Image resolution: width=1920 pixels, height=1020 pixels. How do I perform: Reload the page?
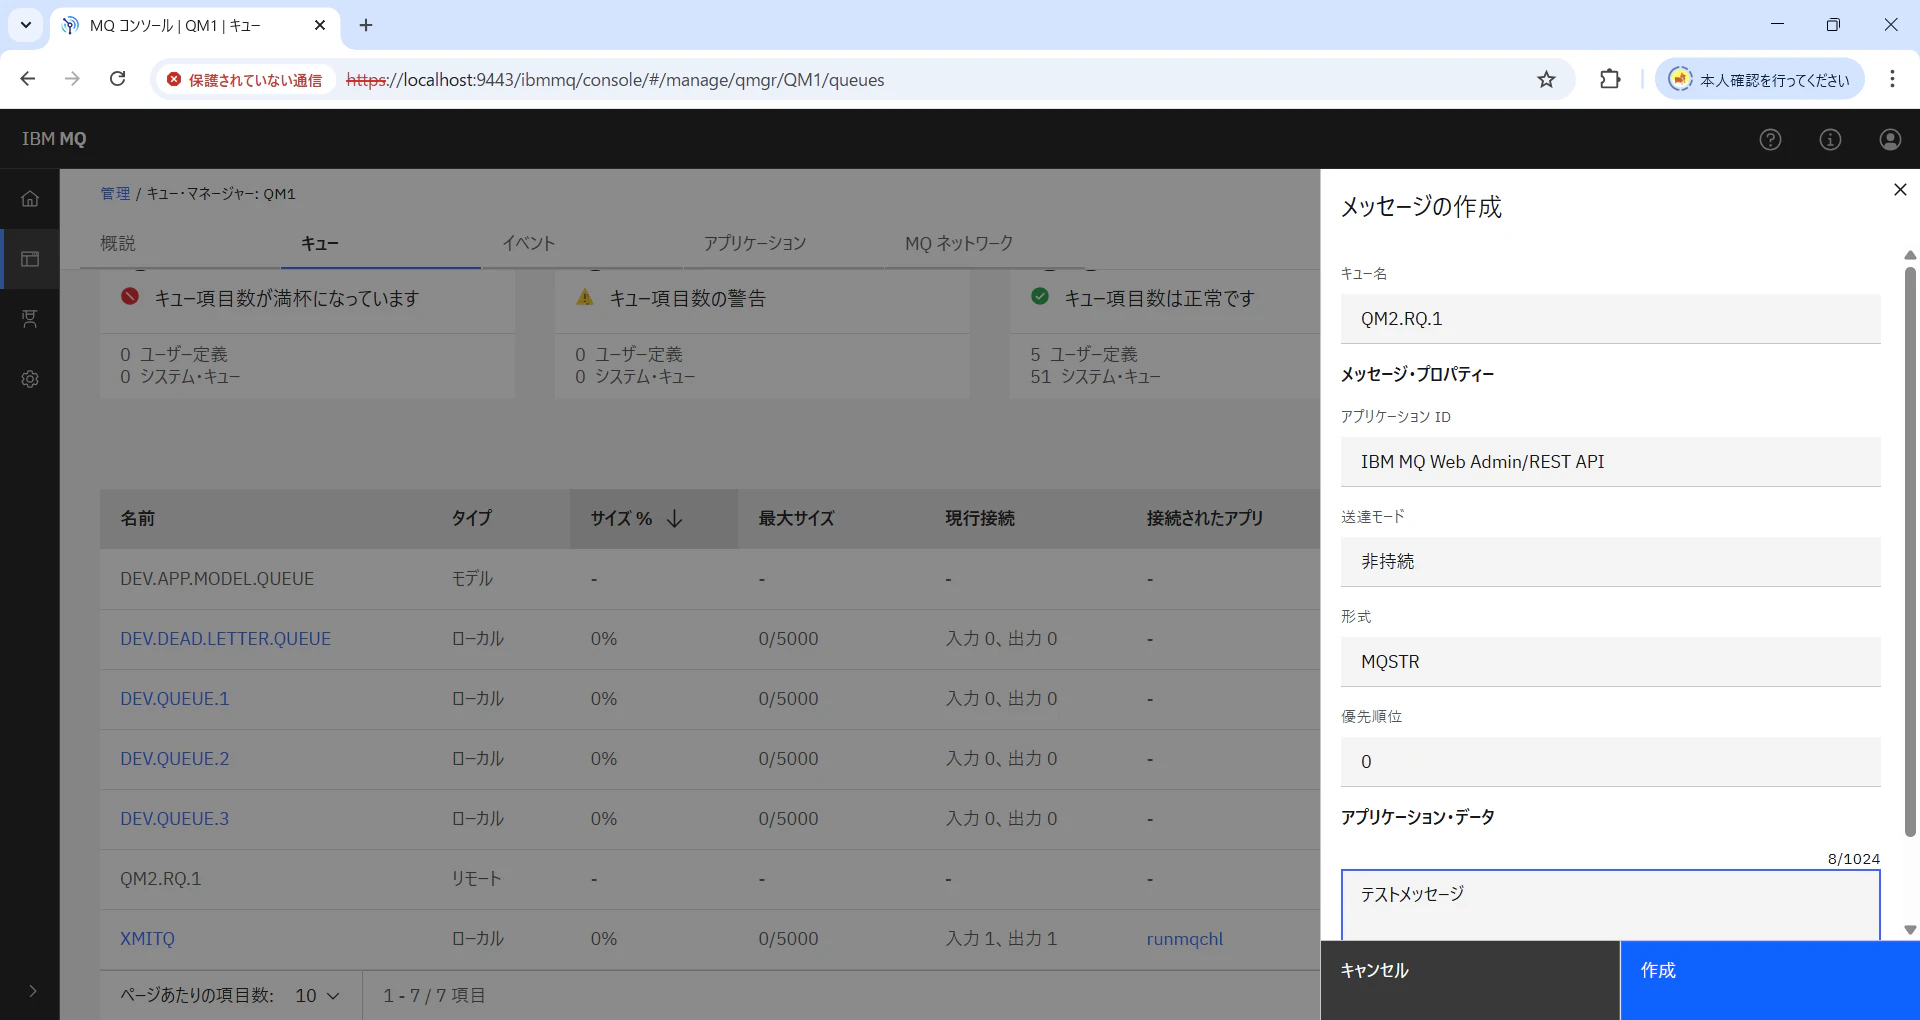[118, 79]
